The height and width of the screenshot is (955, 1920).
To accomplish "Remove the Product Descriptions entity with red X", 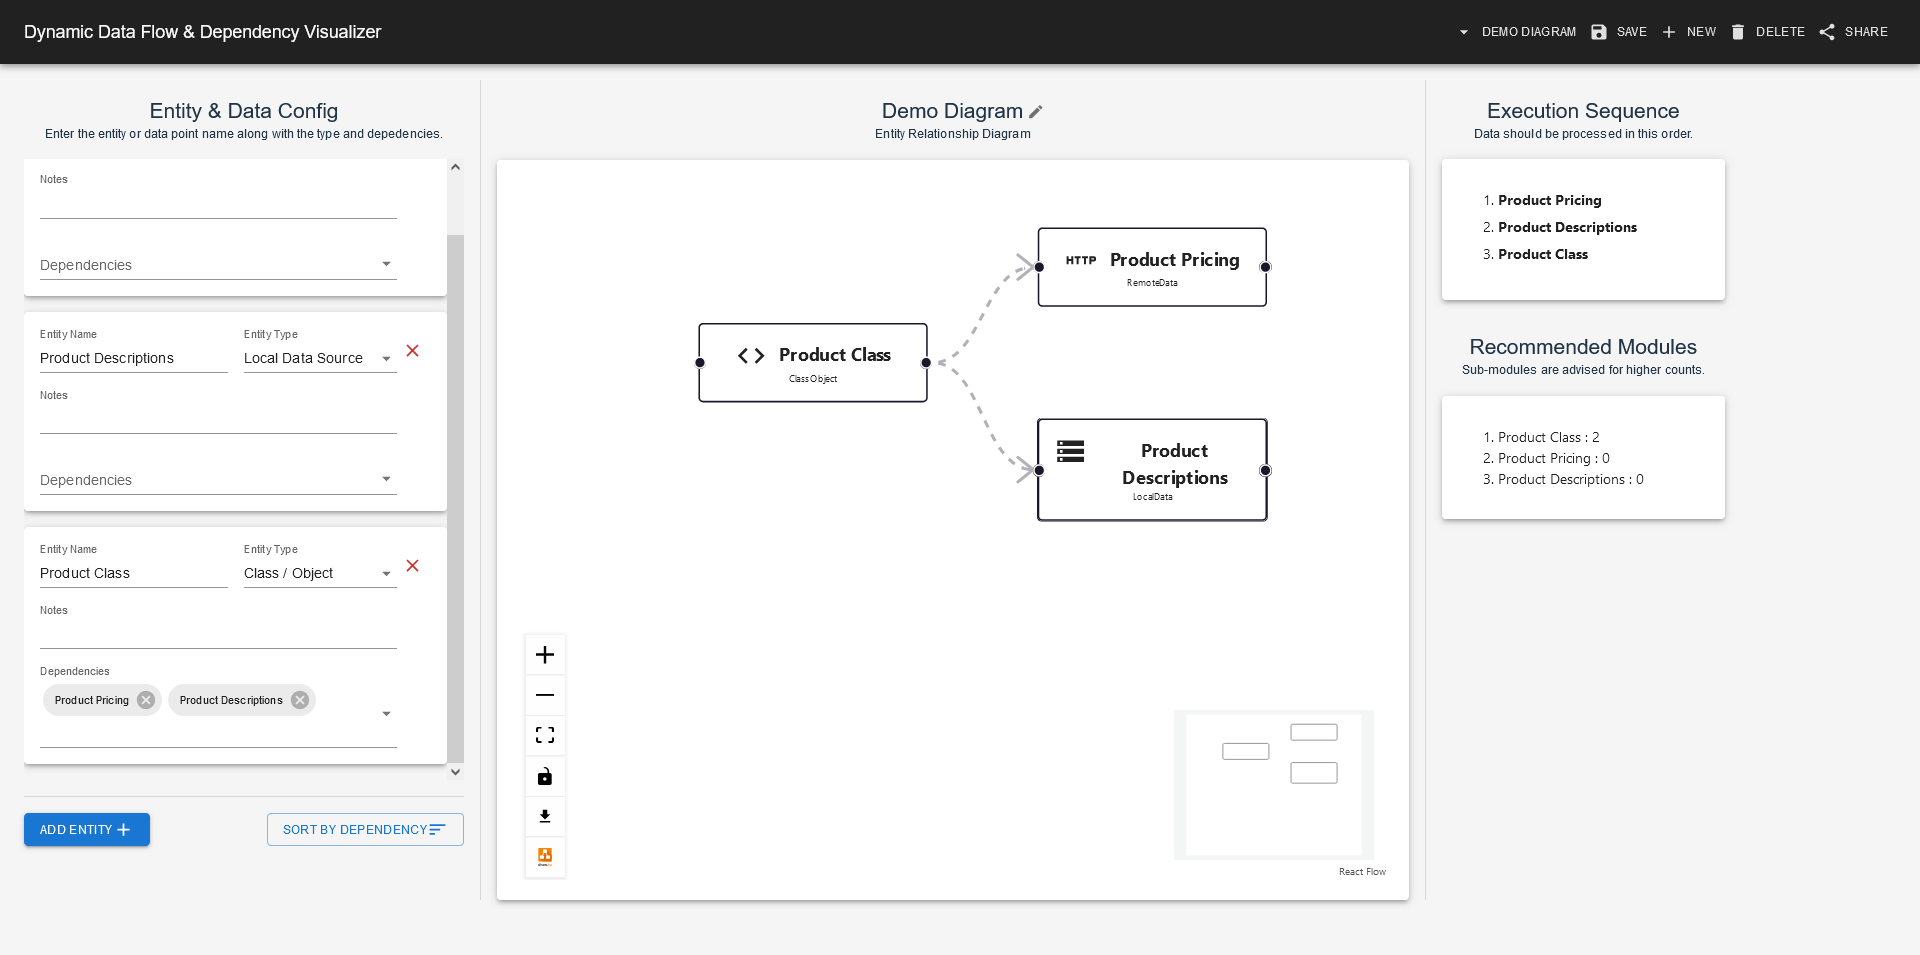I will (413, 351).
